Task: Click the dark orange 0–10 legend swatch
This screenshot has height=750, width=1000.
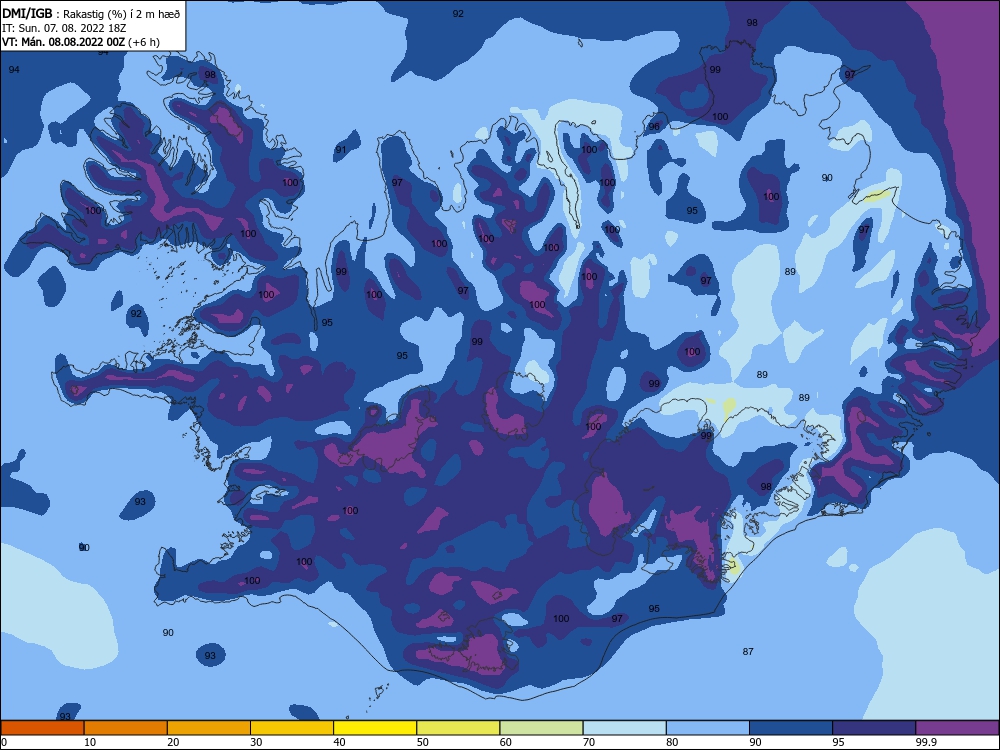Action: (42, 728)
